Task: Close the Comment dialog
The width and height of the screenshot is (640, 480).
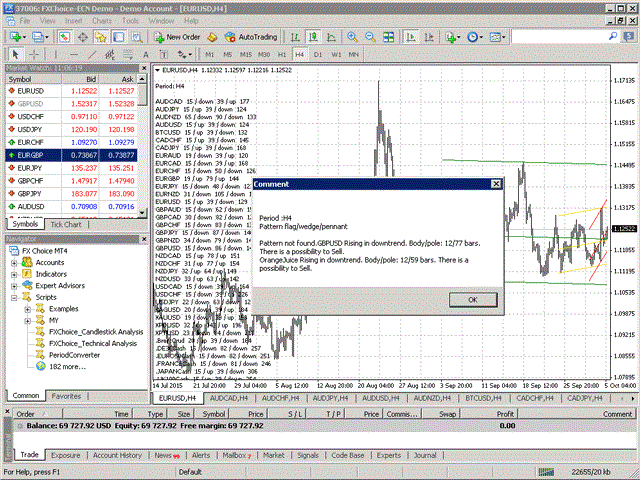Action: [x=496, y=184]
